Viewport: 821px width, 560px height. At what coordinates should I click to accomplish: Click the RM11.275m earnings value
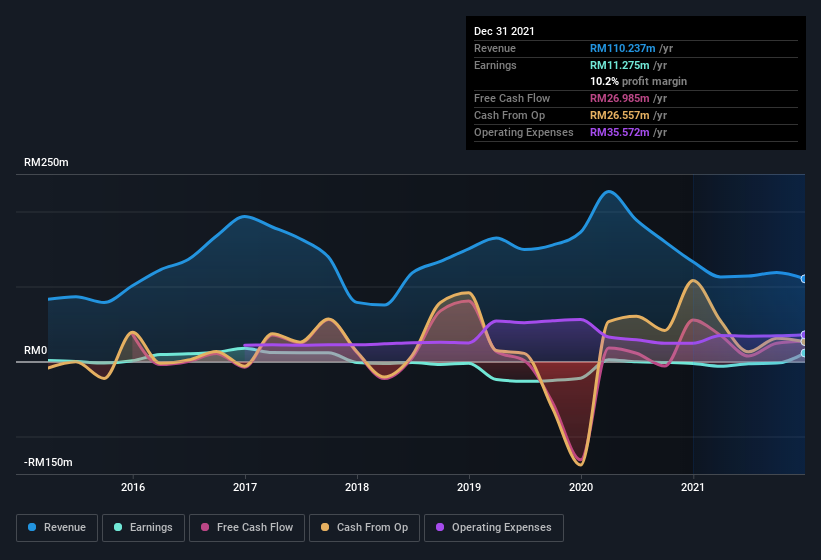point(619,65)
